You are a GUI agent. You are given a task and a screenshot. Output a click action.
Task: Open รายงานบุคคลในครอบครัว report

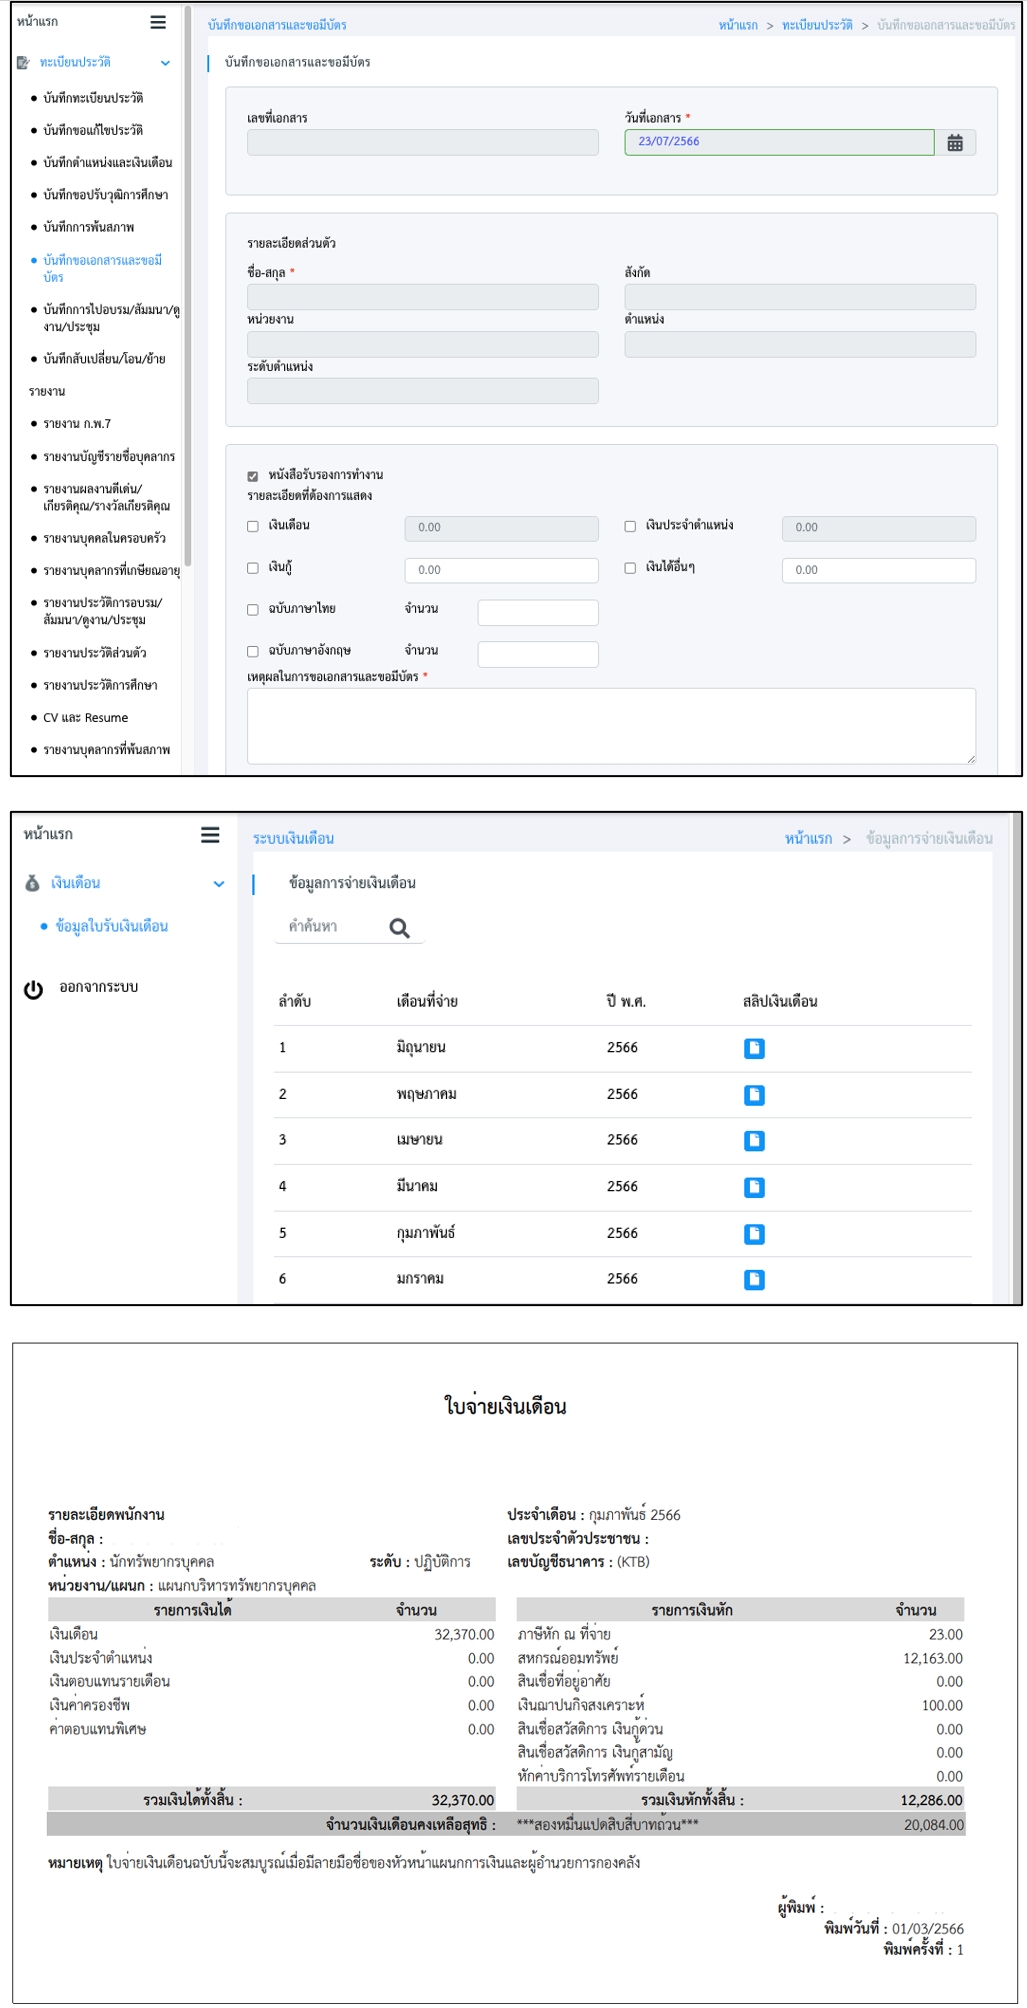[x=105, y=539]
